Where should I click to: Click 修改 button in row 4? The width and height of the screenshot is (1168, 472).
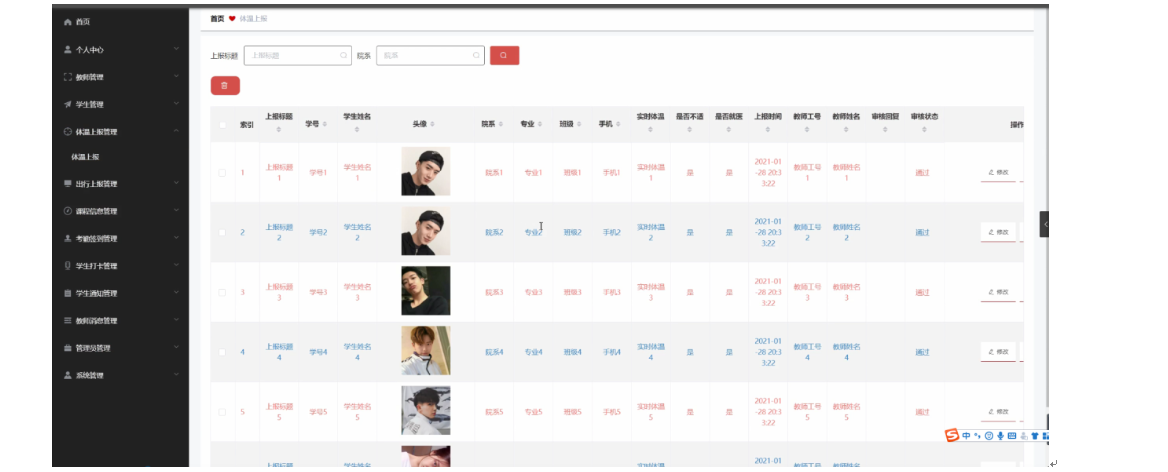[x=998, y=351]
